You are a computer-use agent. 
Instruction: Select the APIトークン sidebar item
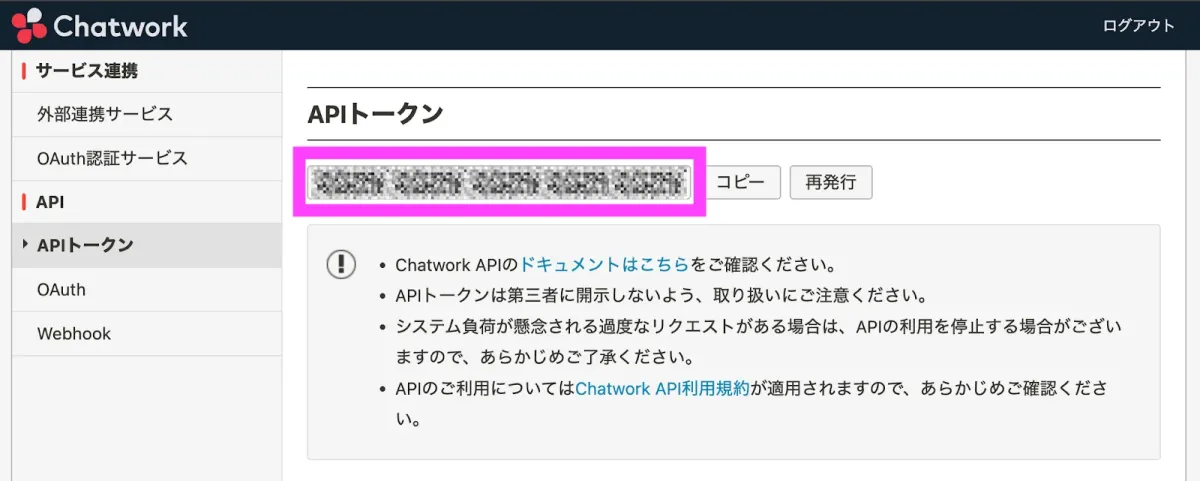tap(85, 245)
